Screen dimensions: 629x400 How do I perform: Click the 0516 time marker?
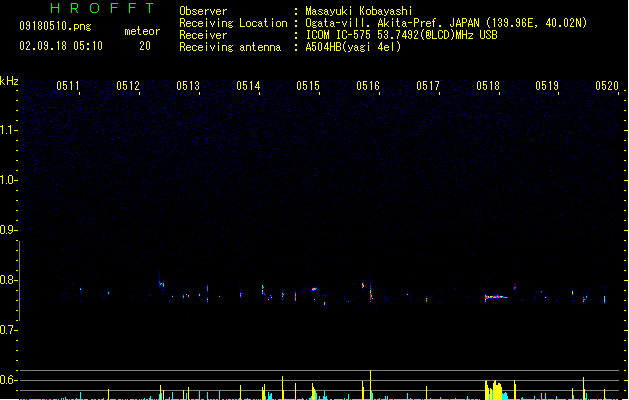(x=368, y=86)
